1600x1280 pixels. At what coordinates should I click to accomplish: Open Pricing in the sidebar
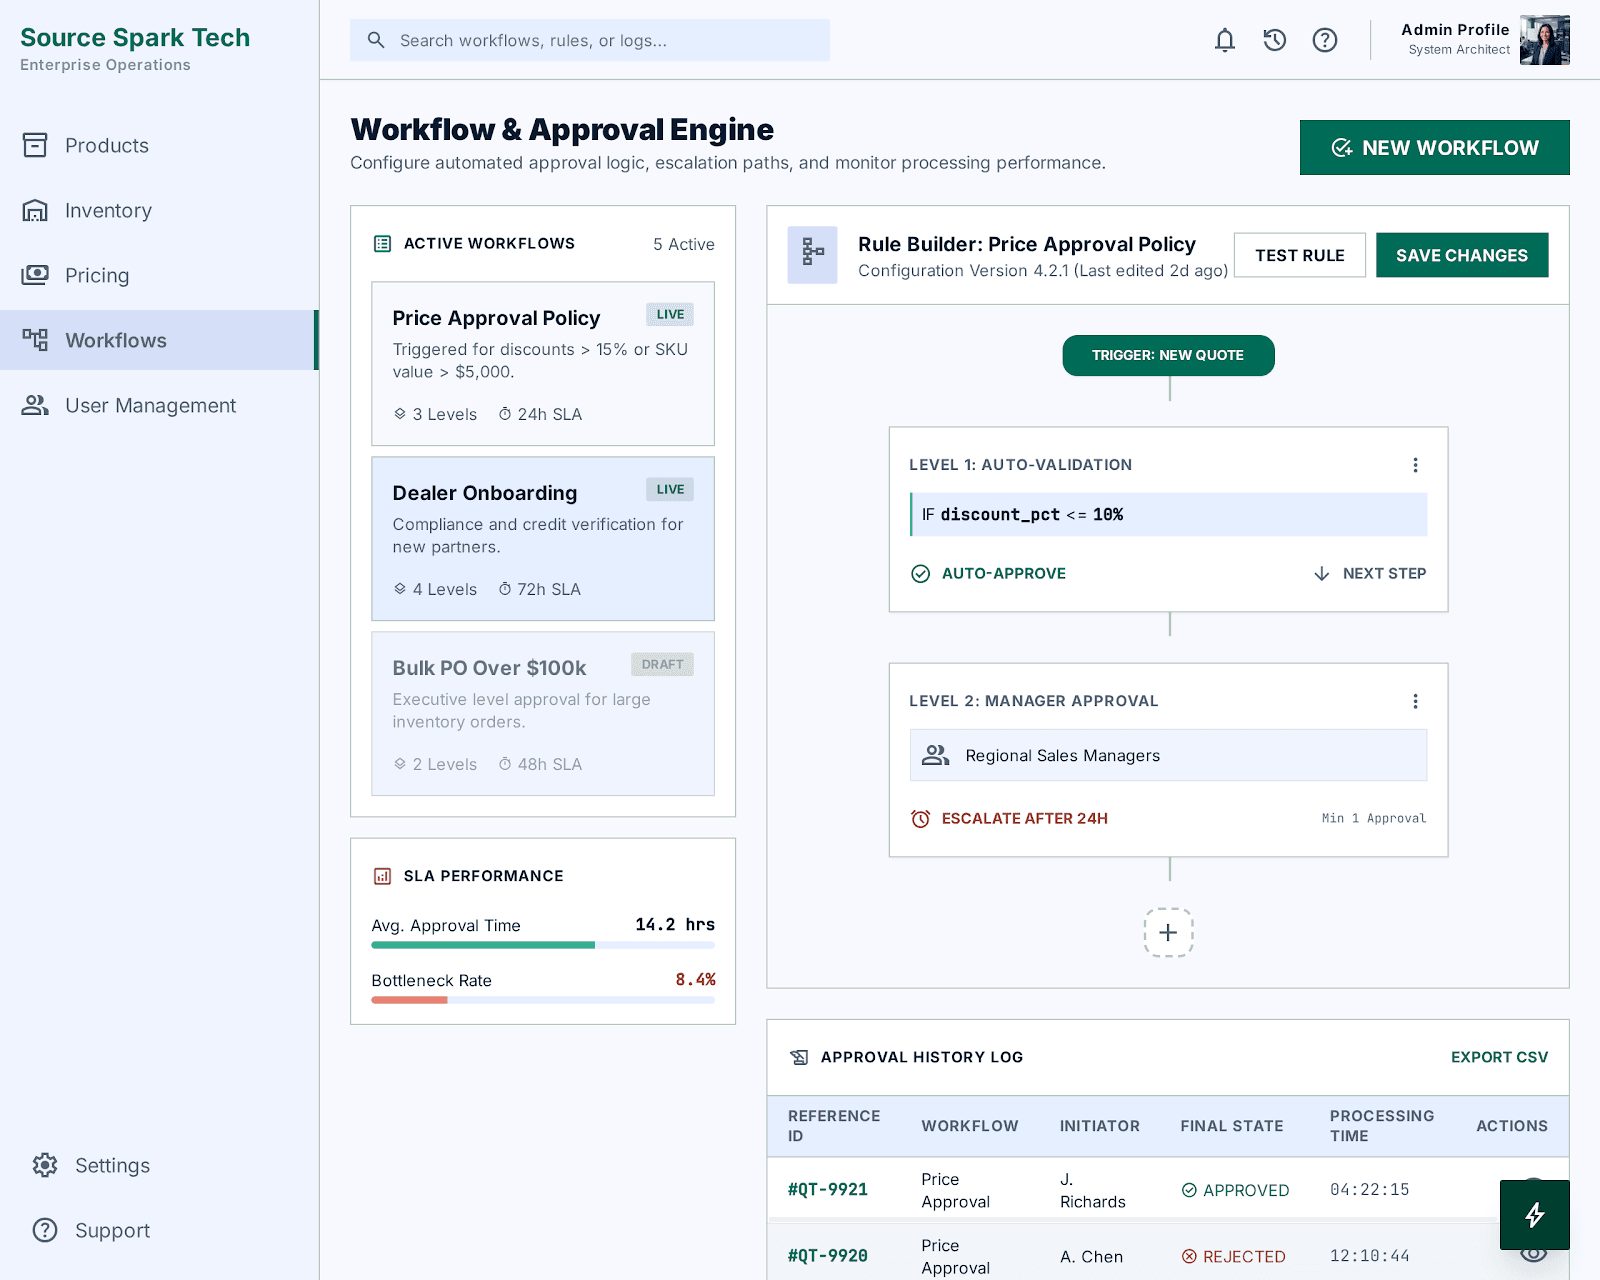point(160,275)
